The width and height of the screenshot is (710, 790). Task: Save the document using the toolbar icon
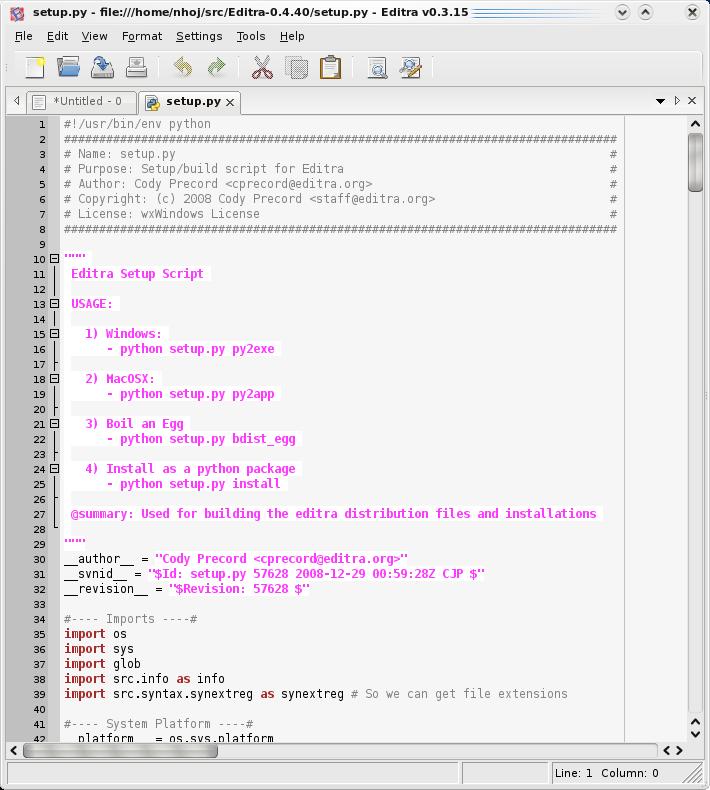click(x=102, y=68)
